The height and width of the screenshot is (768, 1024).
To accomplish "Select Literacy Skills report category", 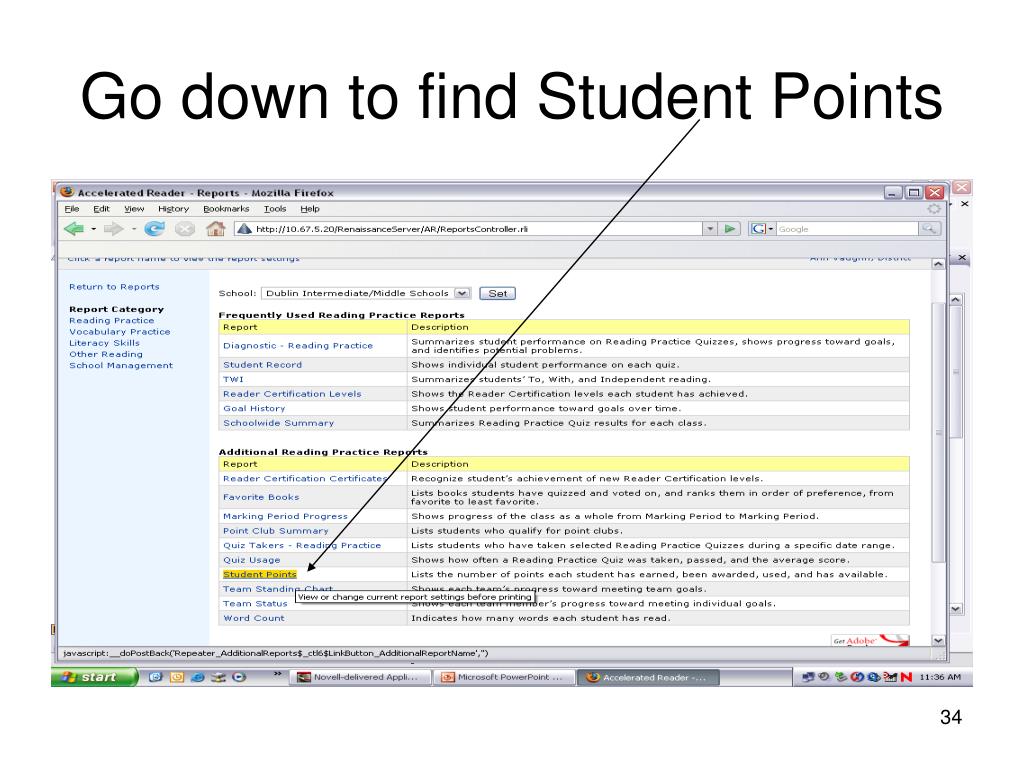I will pyautogui.click(x=104, y=343).
